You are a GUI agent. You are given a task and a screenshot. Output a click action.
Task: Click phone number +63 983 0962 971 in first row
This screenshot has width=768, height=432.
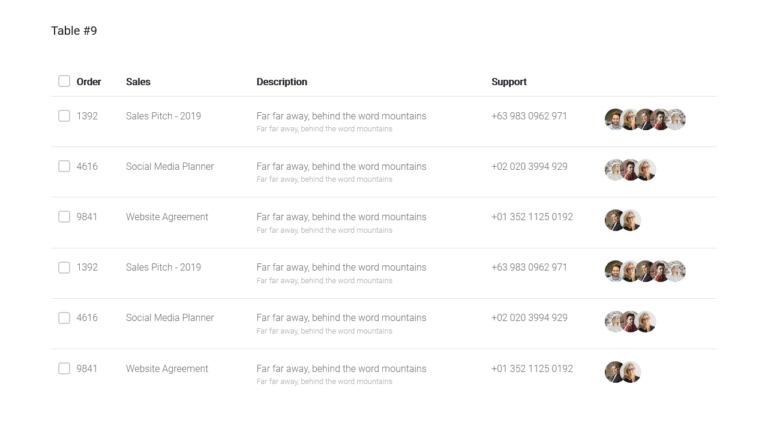[x=529, y=116]
